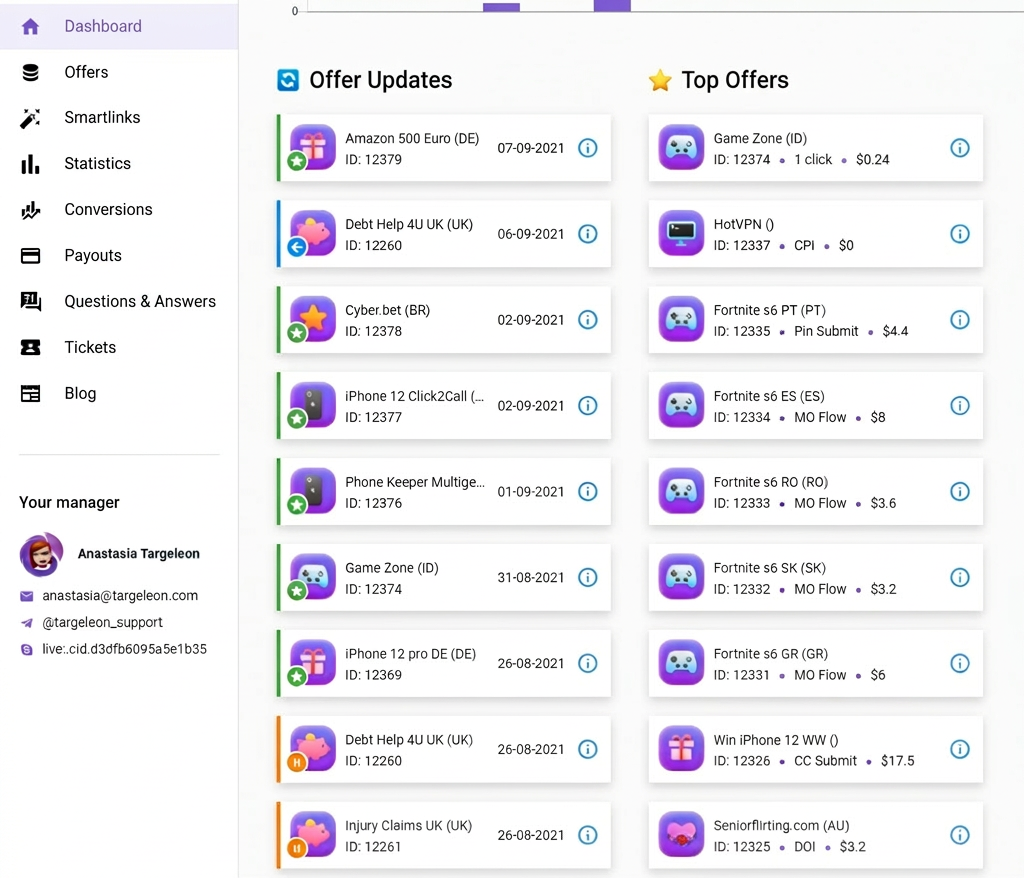Open info icon for Cyber.bet (BR)
This screenshot has width=1024, height=878.
tap(588, 320)
